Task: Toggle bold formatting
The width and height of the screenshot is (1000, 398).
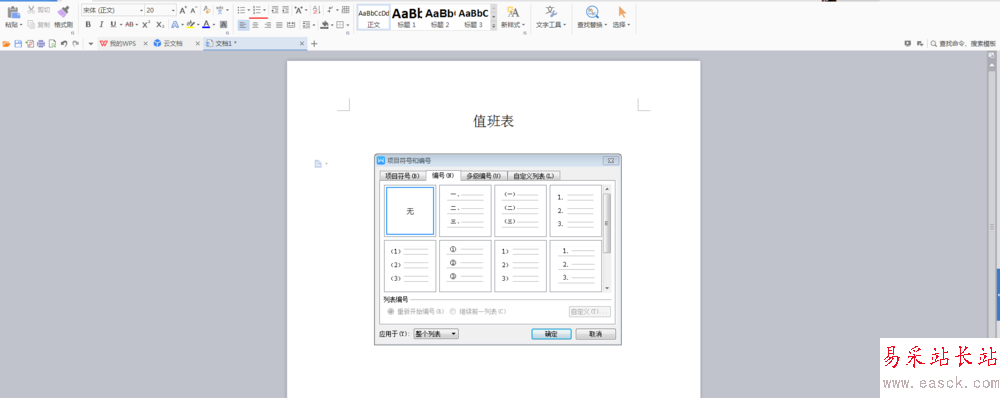Action: (88, 24)
